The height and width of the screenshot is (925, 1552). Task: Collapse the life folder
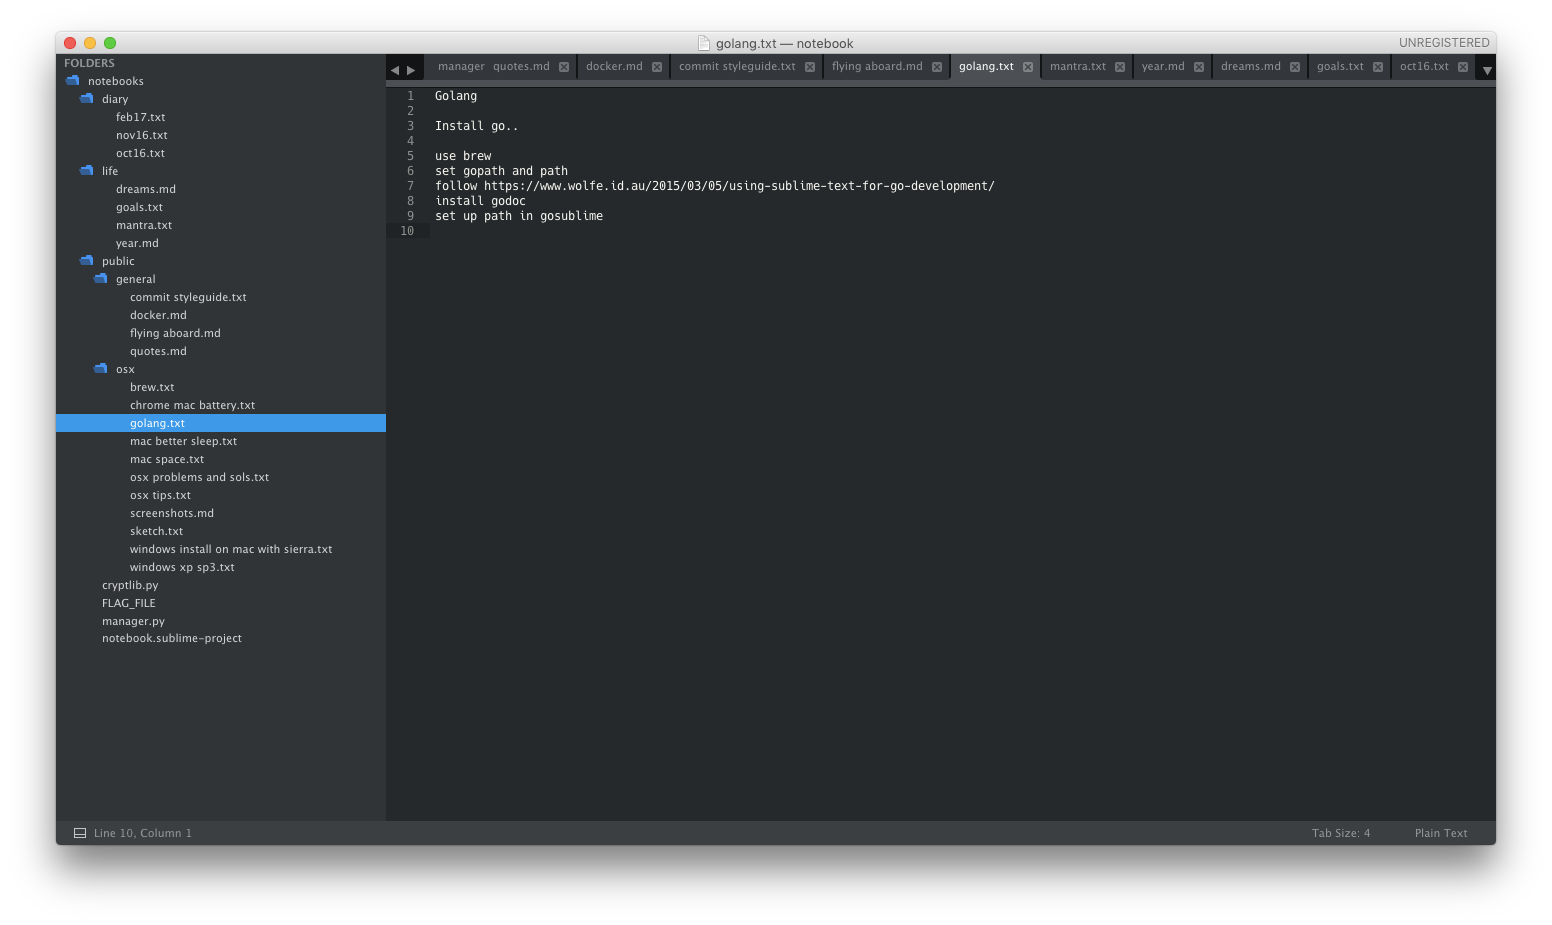click(86, 171)
